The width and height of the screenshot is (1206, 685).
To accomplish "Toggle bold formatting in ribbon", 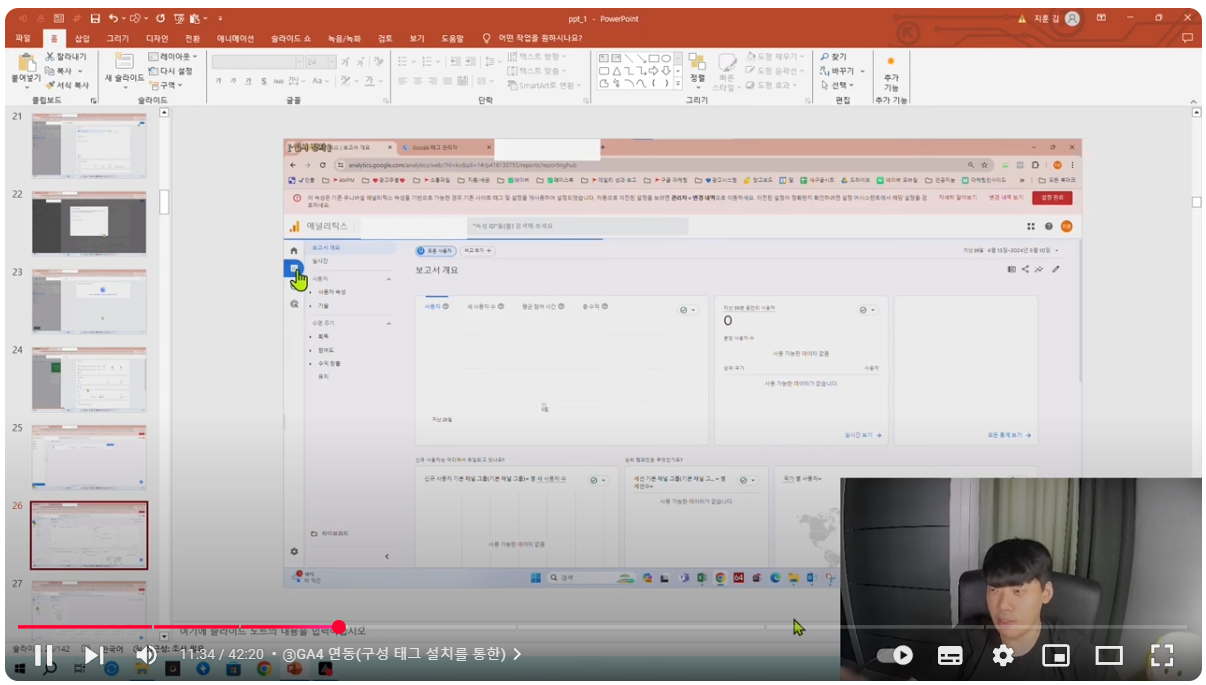I will click(x=219, y=81).
